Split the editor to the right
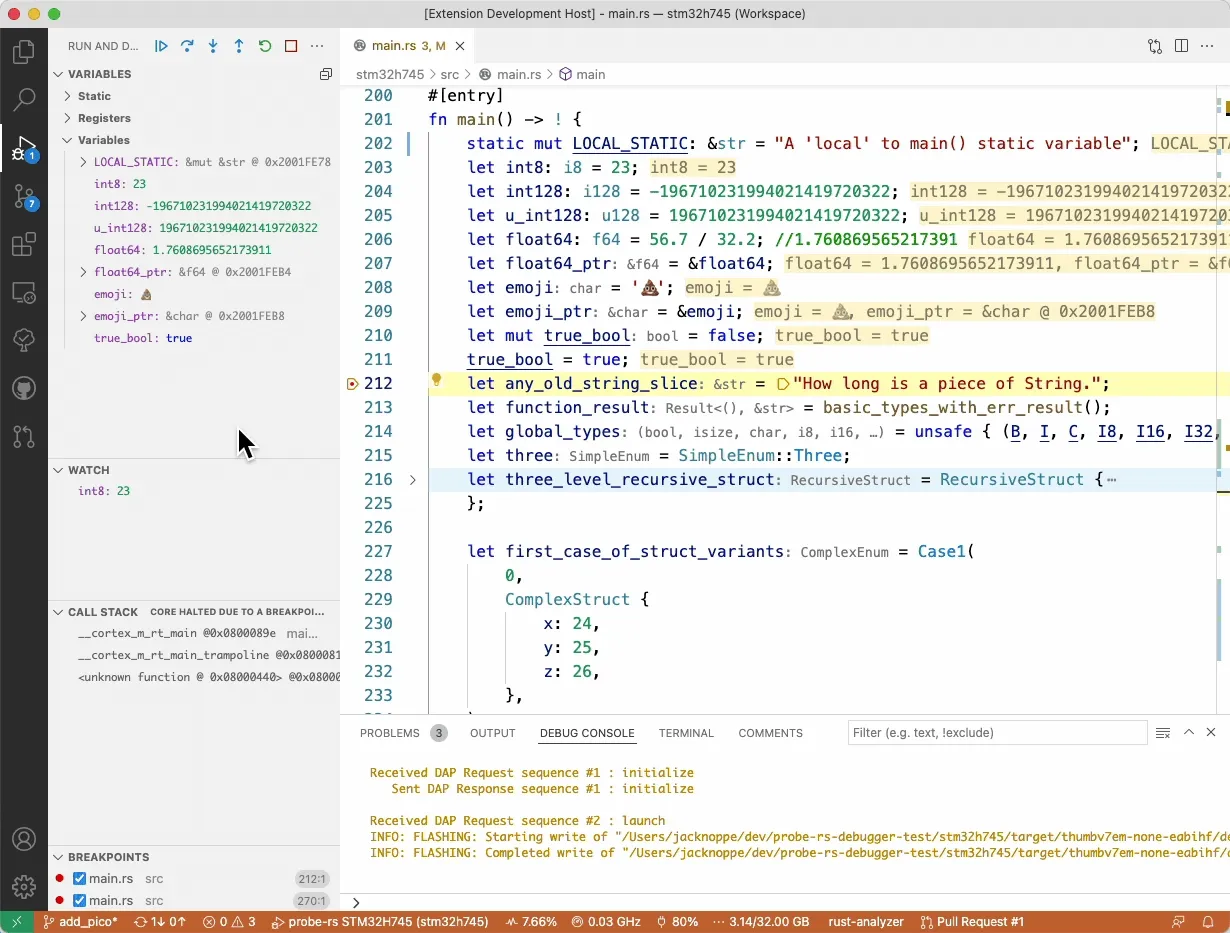This screenshot has height=933, width=1230. click(1181, 46)
